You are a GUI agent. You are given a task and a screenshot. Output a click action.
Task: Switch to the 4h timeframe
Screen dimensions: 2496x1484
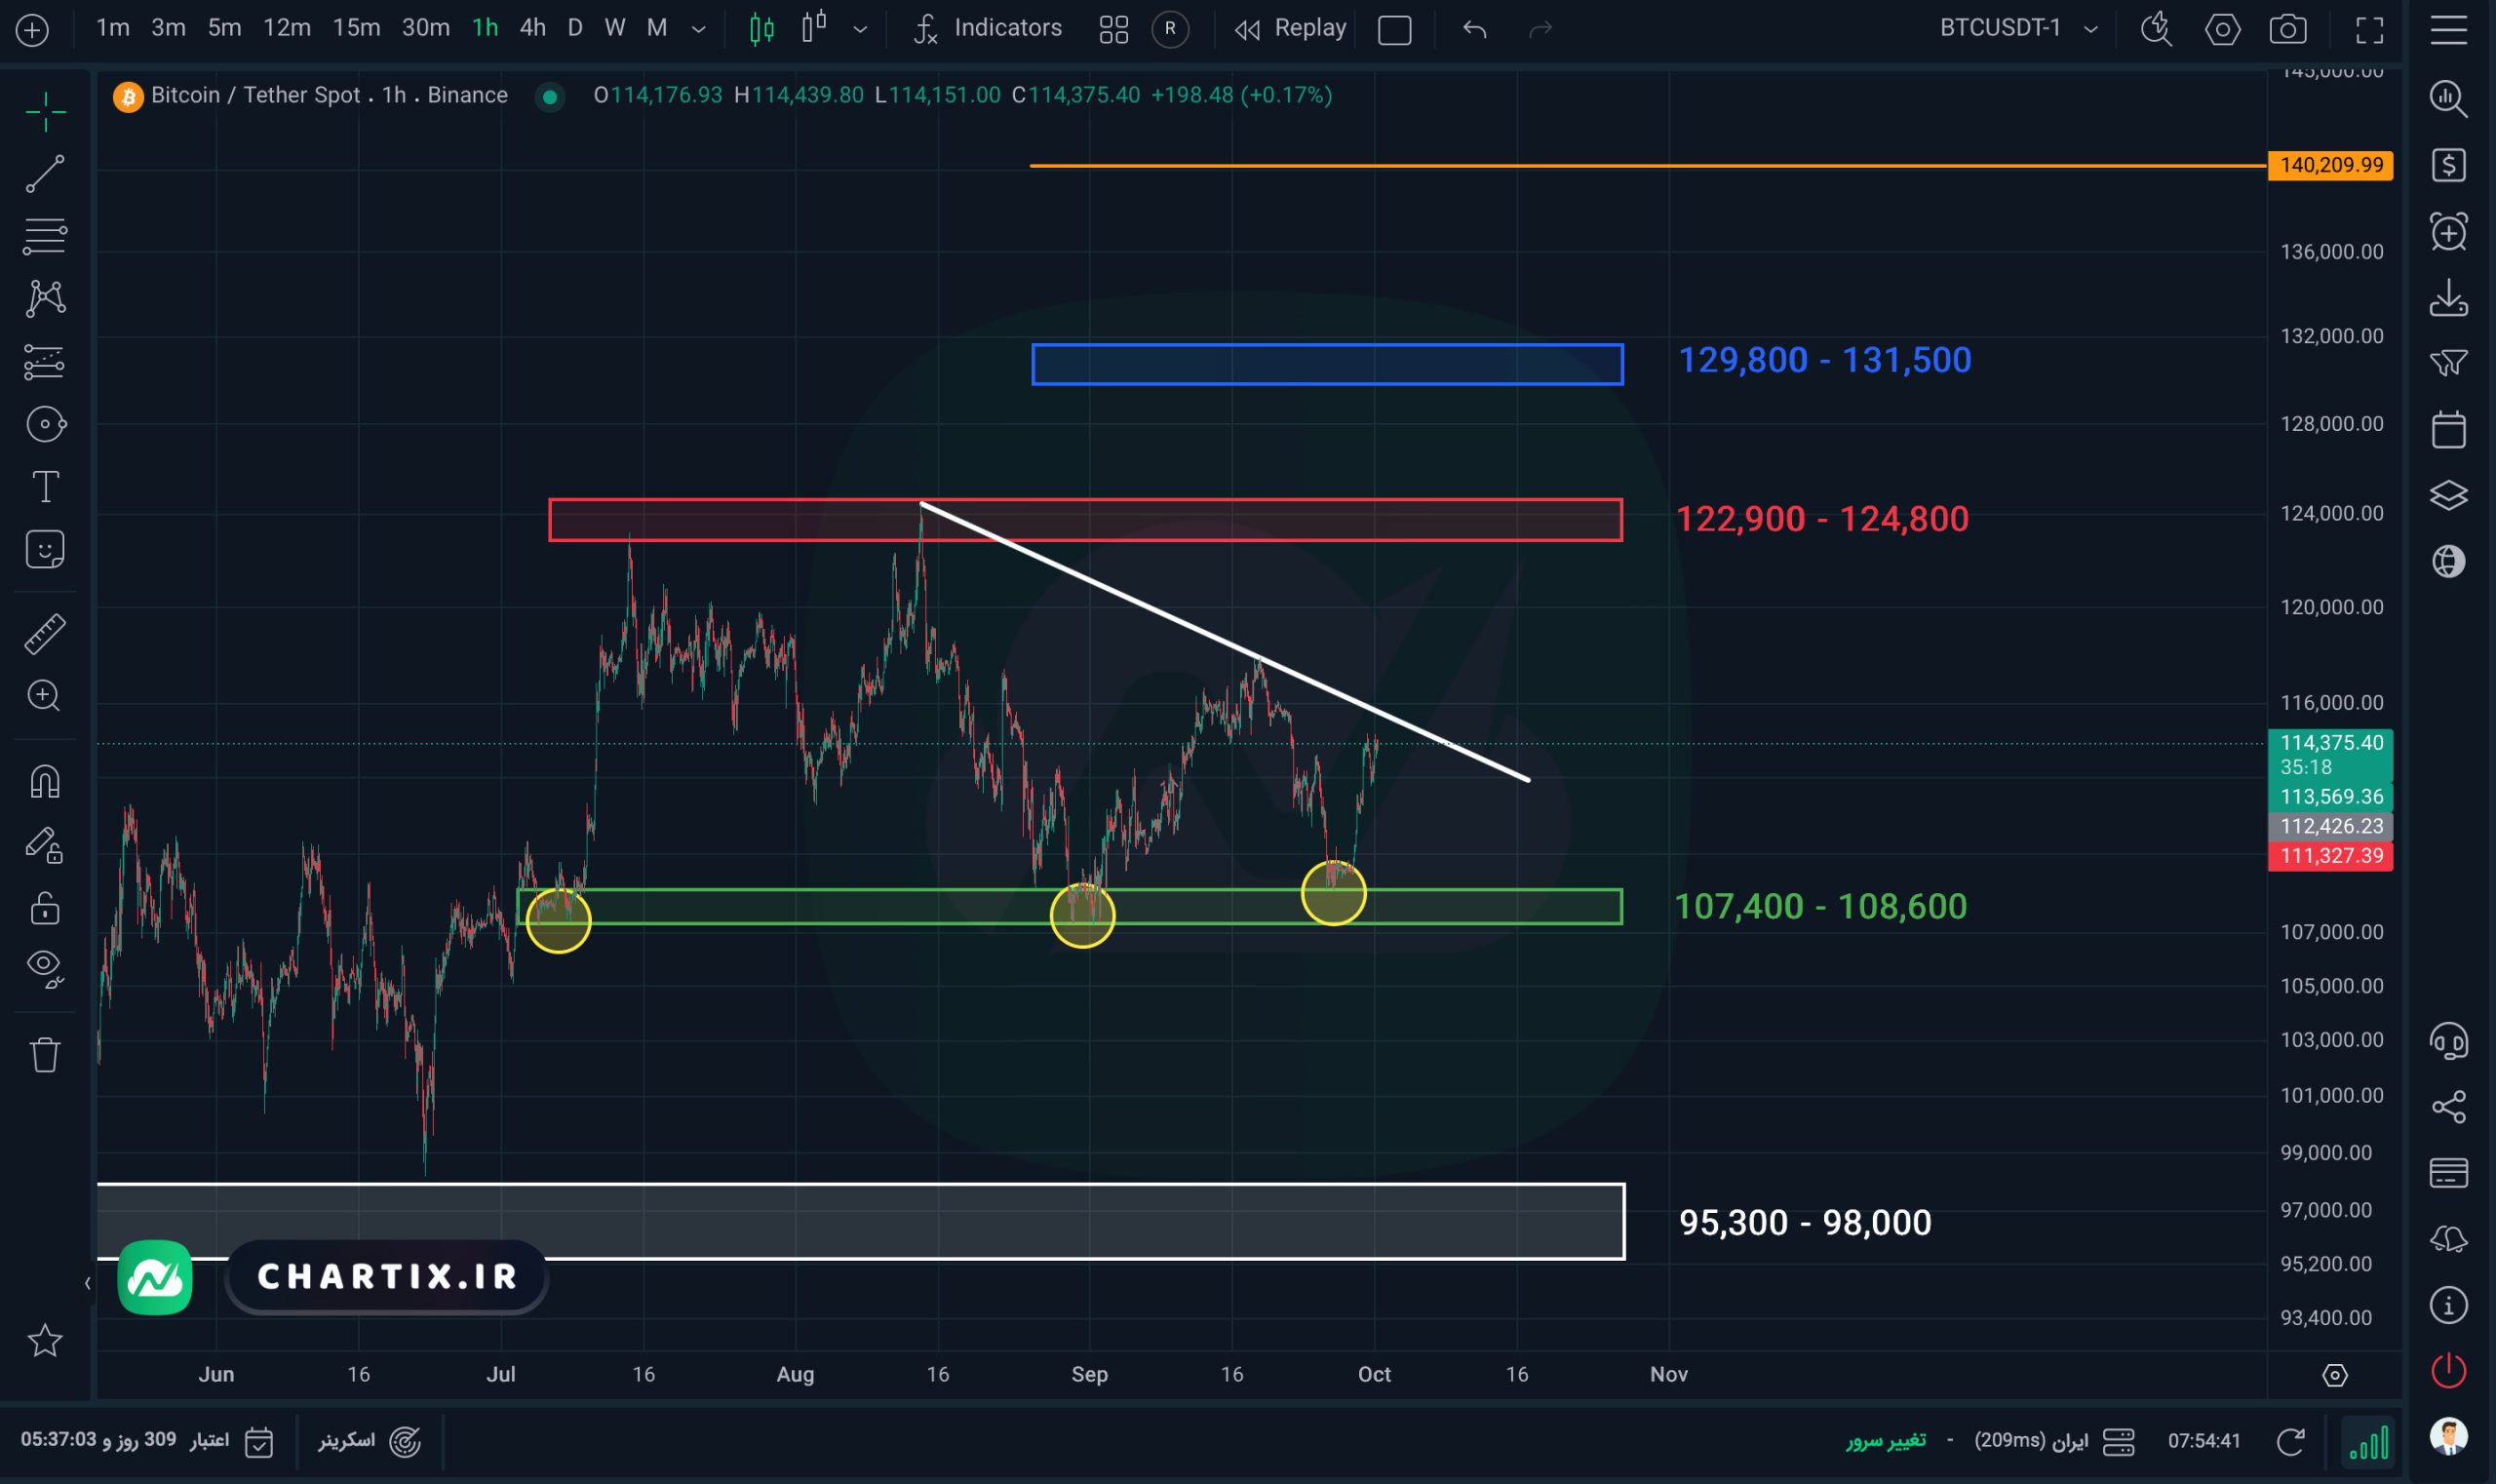533,28
